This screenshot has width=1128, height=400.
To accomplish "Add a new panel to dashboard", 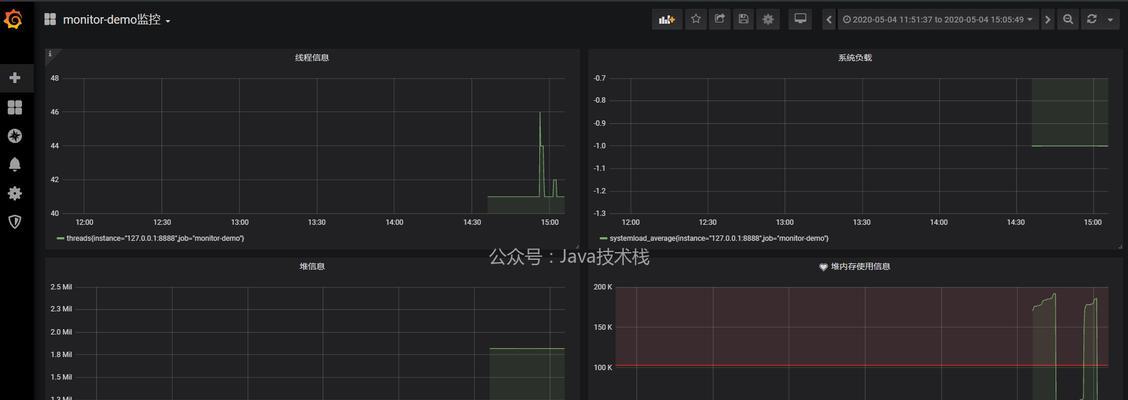I will 667,19.
